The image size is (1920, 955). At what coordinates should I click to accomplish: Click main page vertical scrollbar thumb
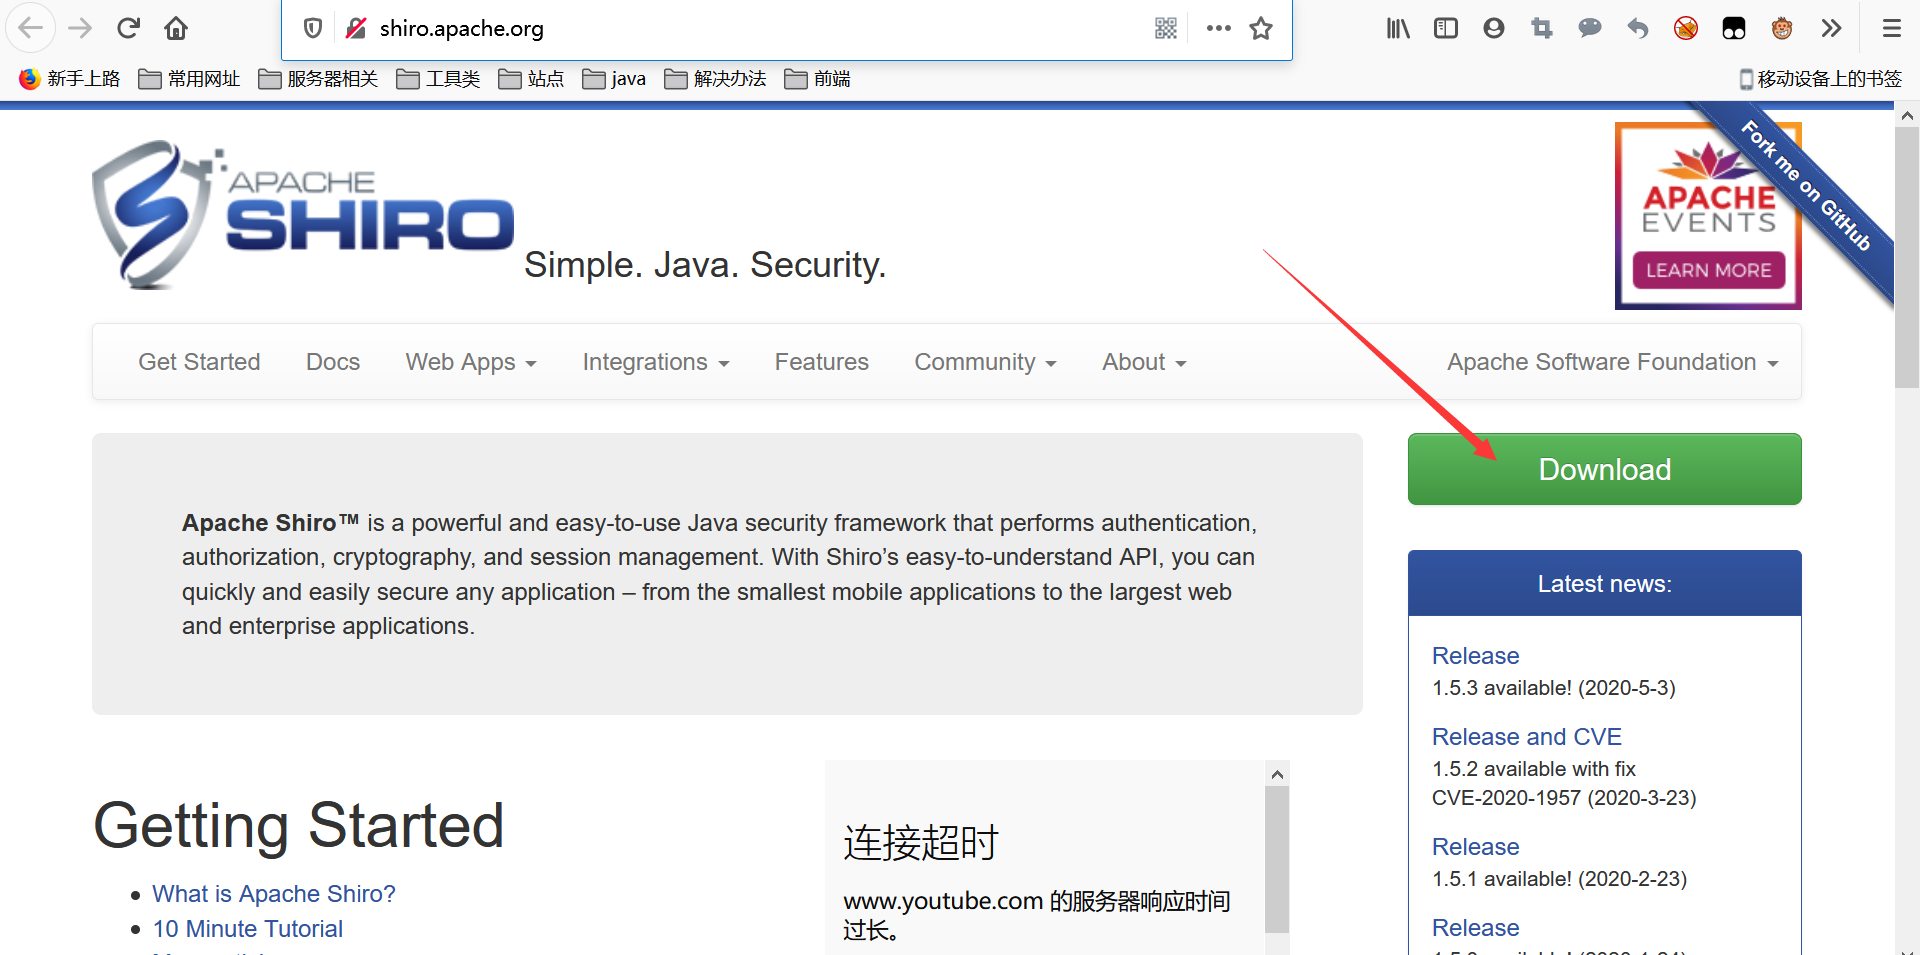[1907, 258]
